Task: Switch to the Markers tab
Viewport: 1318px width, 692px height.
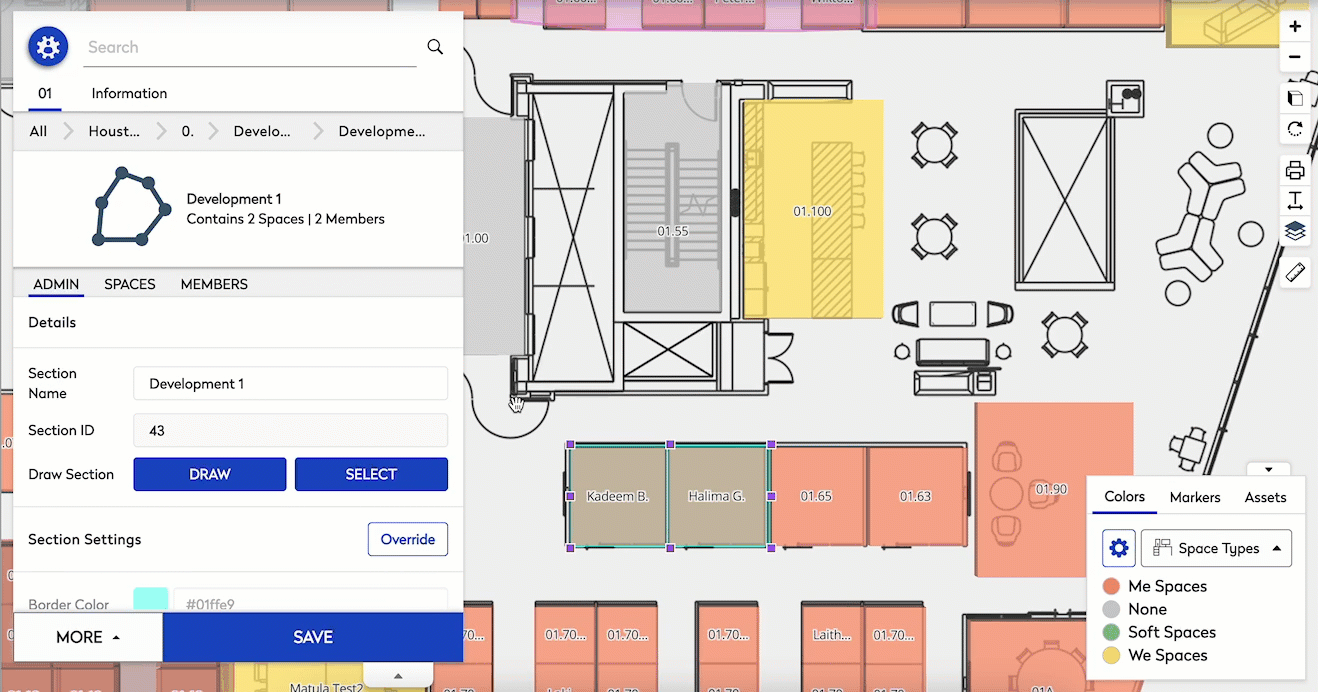Action: (x=1195, y=497)
